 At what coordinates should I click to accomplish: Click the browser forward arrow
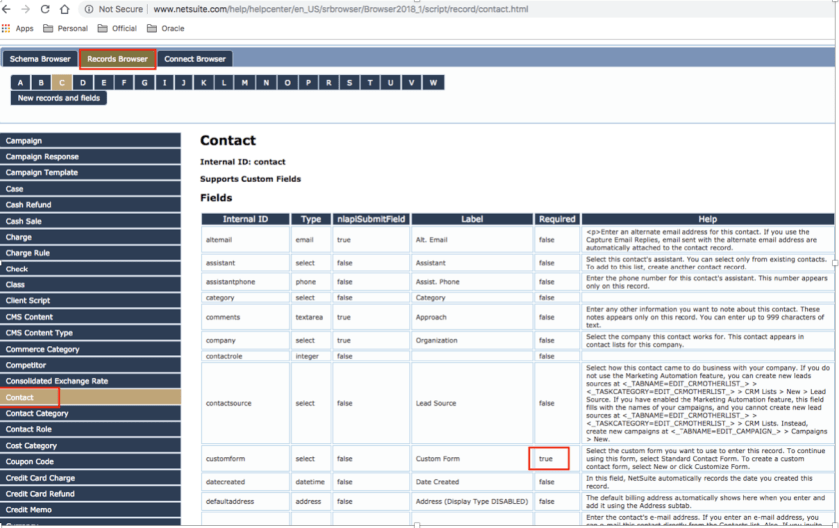click(26, 9)
